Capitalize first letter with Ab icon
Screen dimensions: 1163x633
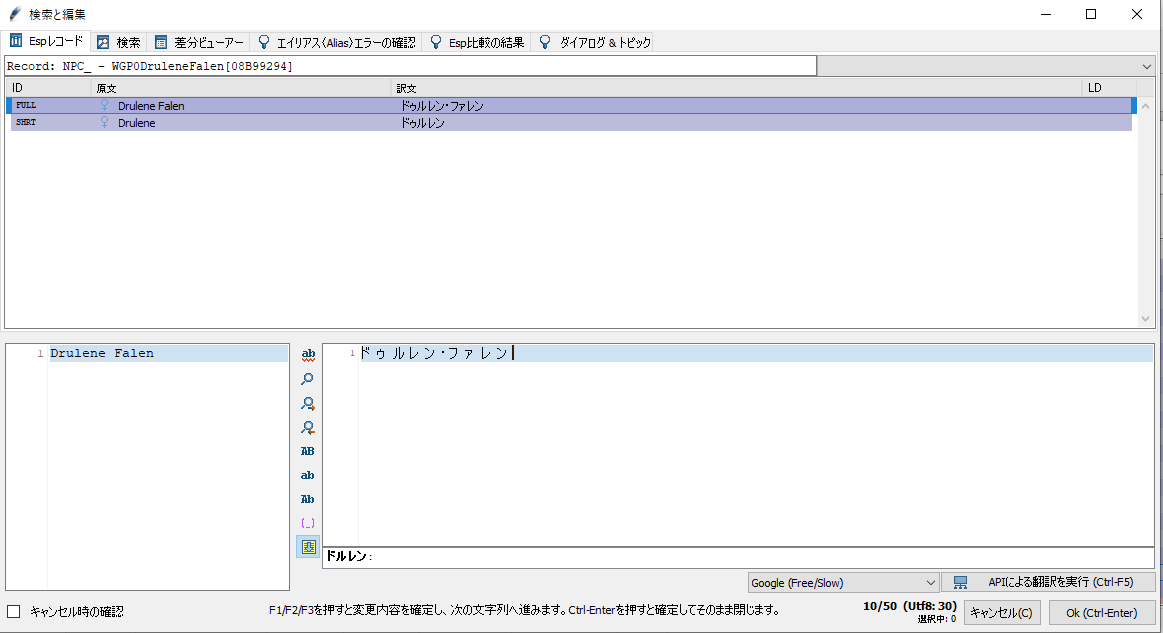click(x=308, y=499)
